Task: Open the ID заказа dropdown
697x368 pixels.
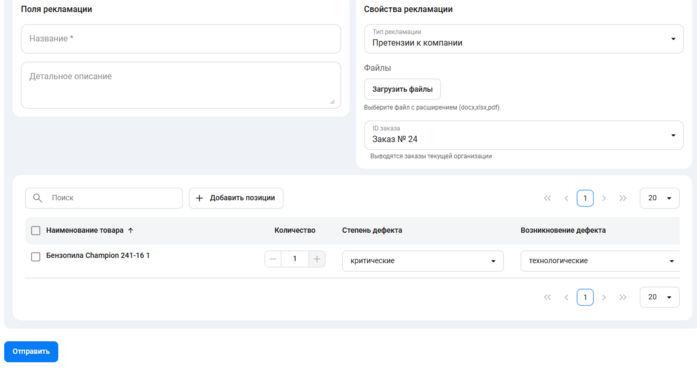Action: [524, 135]
